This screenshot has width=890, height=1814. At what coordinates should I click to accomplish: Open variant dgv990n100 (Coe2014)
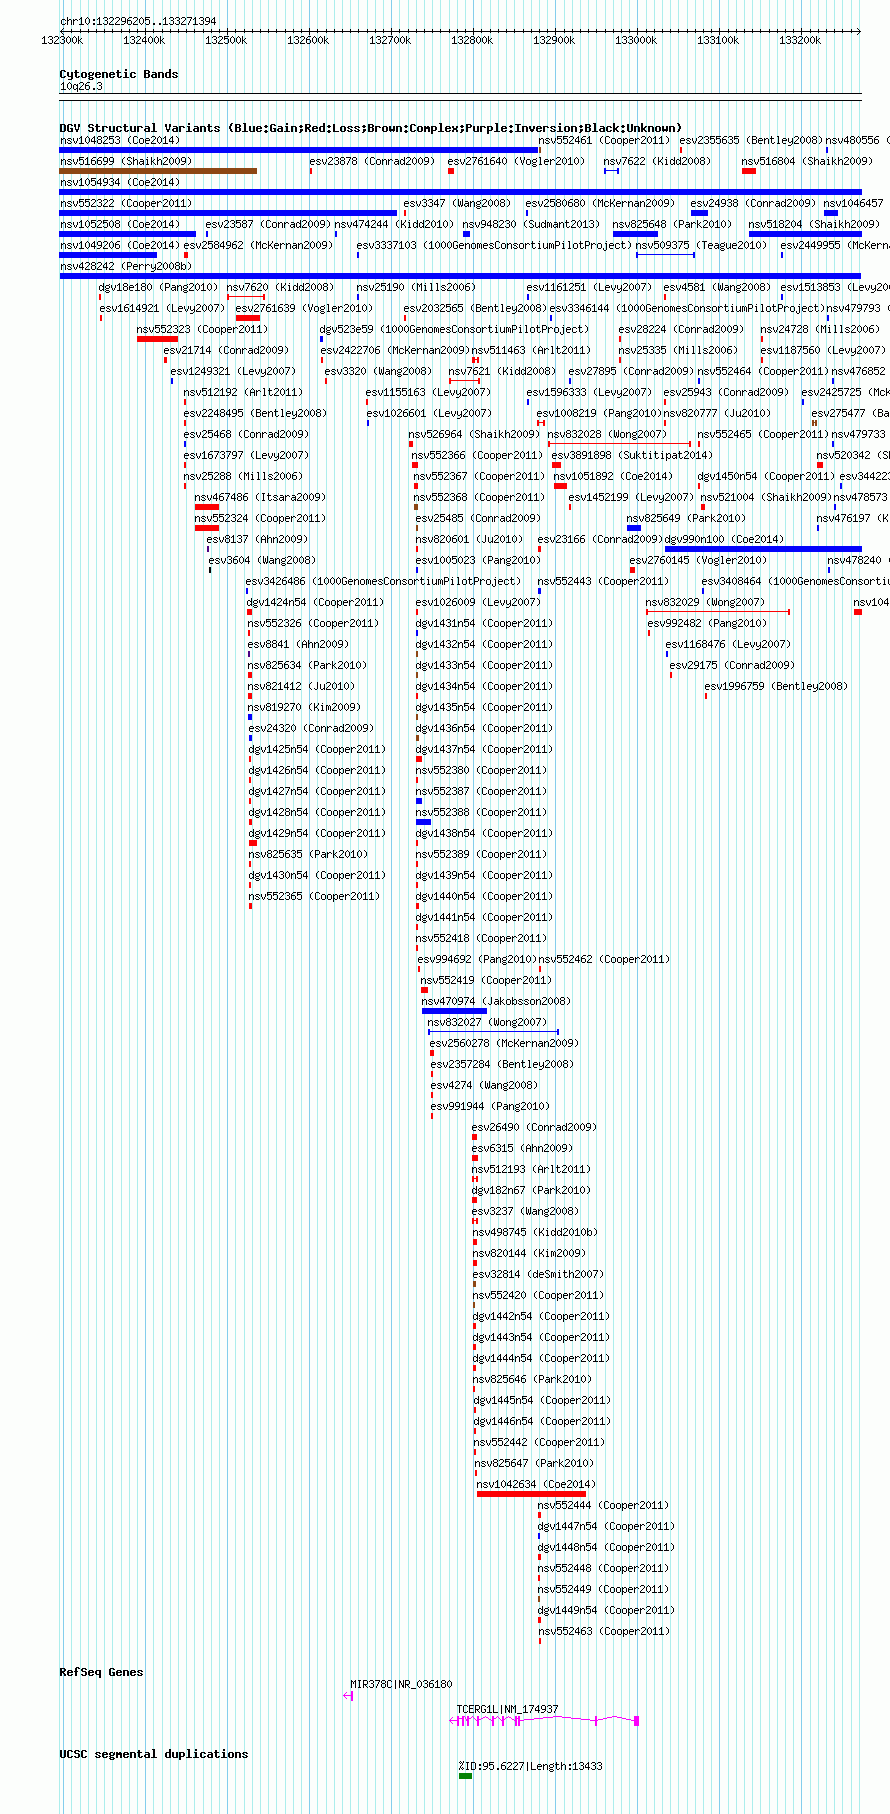724,539
